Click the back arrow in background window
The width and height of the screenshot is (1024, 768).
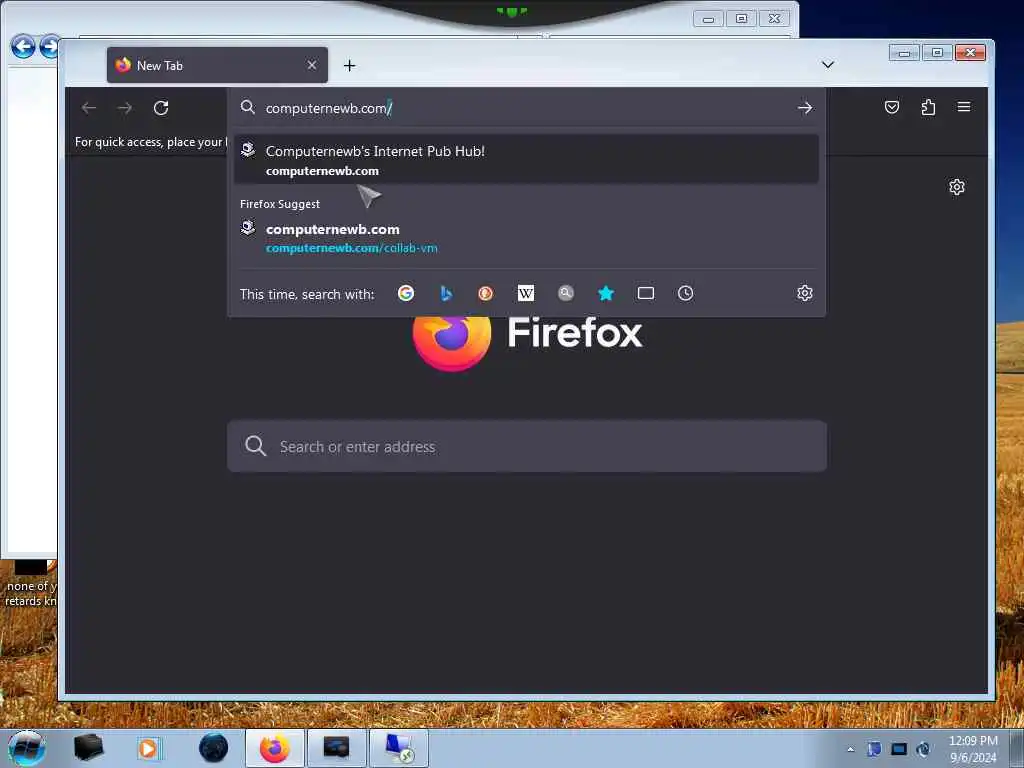tap(23, 46)
